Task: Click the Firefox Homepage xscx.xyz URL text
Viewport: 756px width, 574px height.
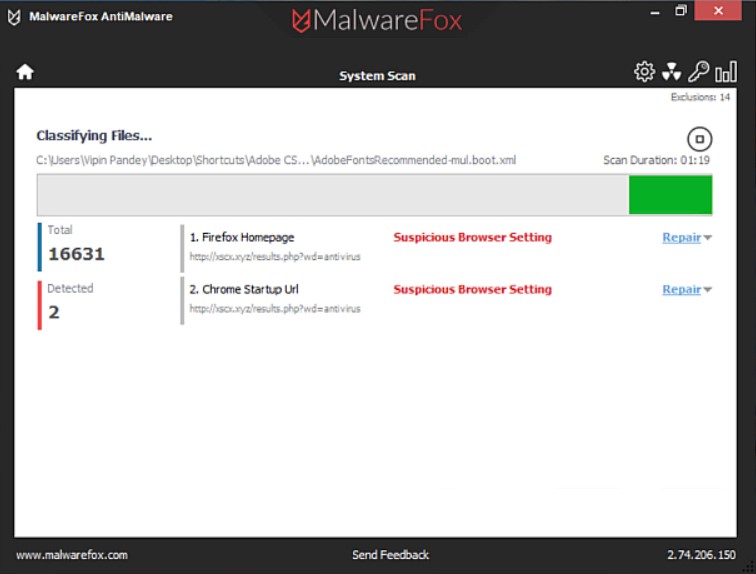Action: (x=275, y=257)
